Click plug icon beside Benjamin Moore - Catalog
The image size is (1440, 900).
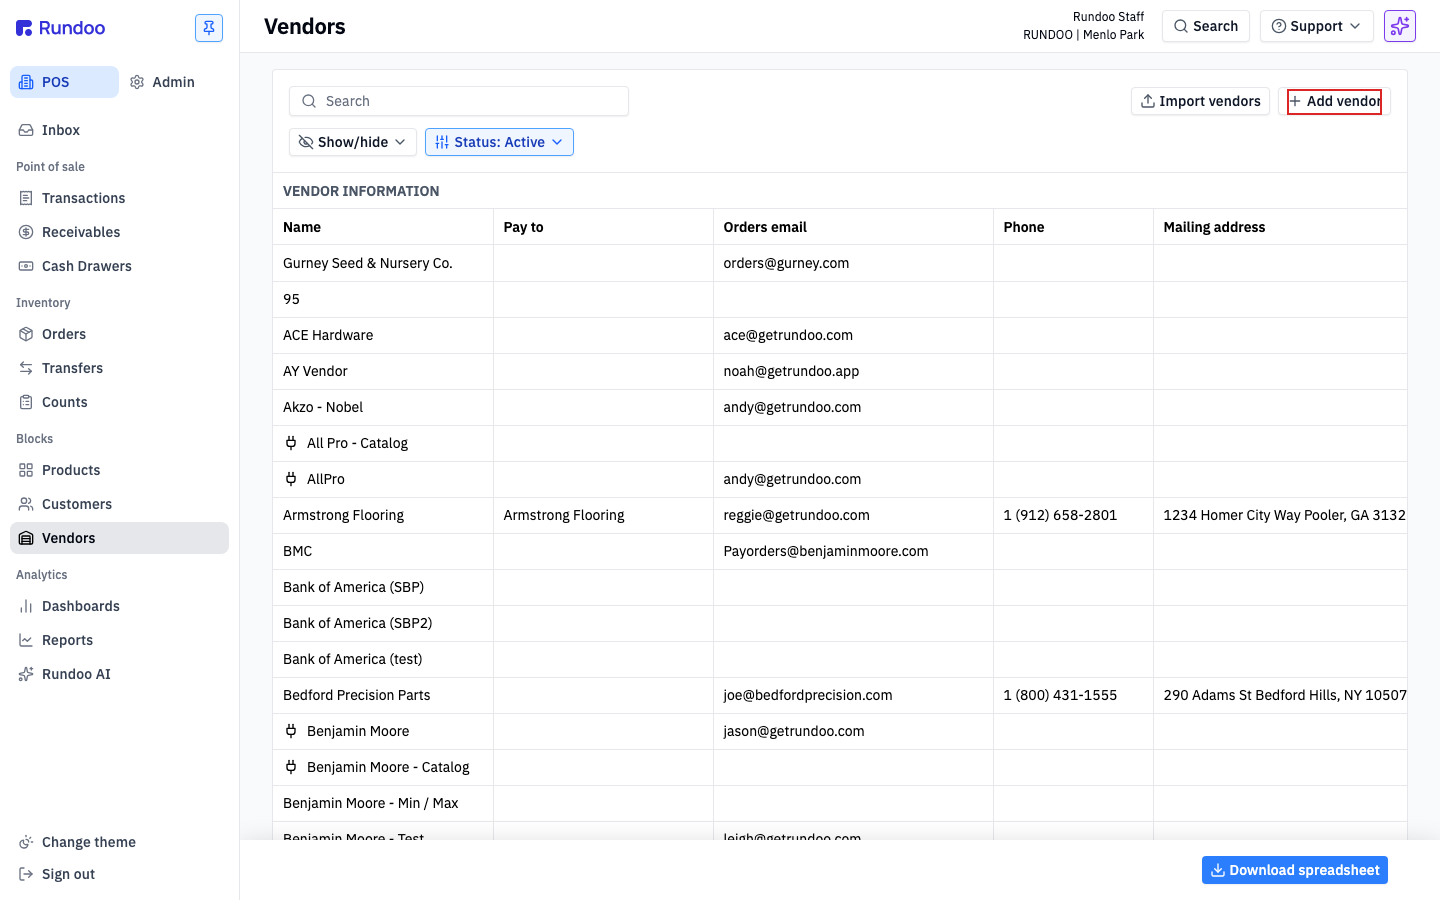point(291,767)
